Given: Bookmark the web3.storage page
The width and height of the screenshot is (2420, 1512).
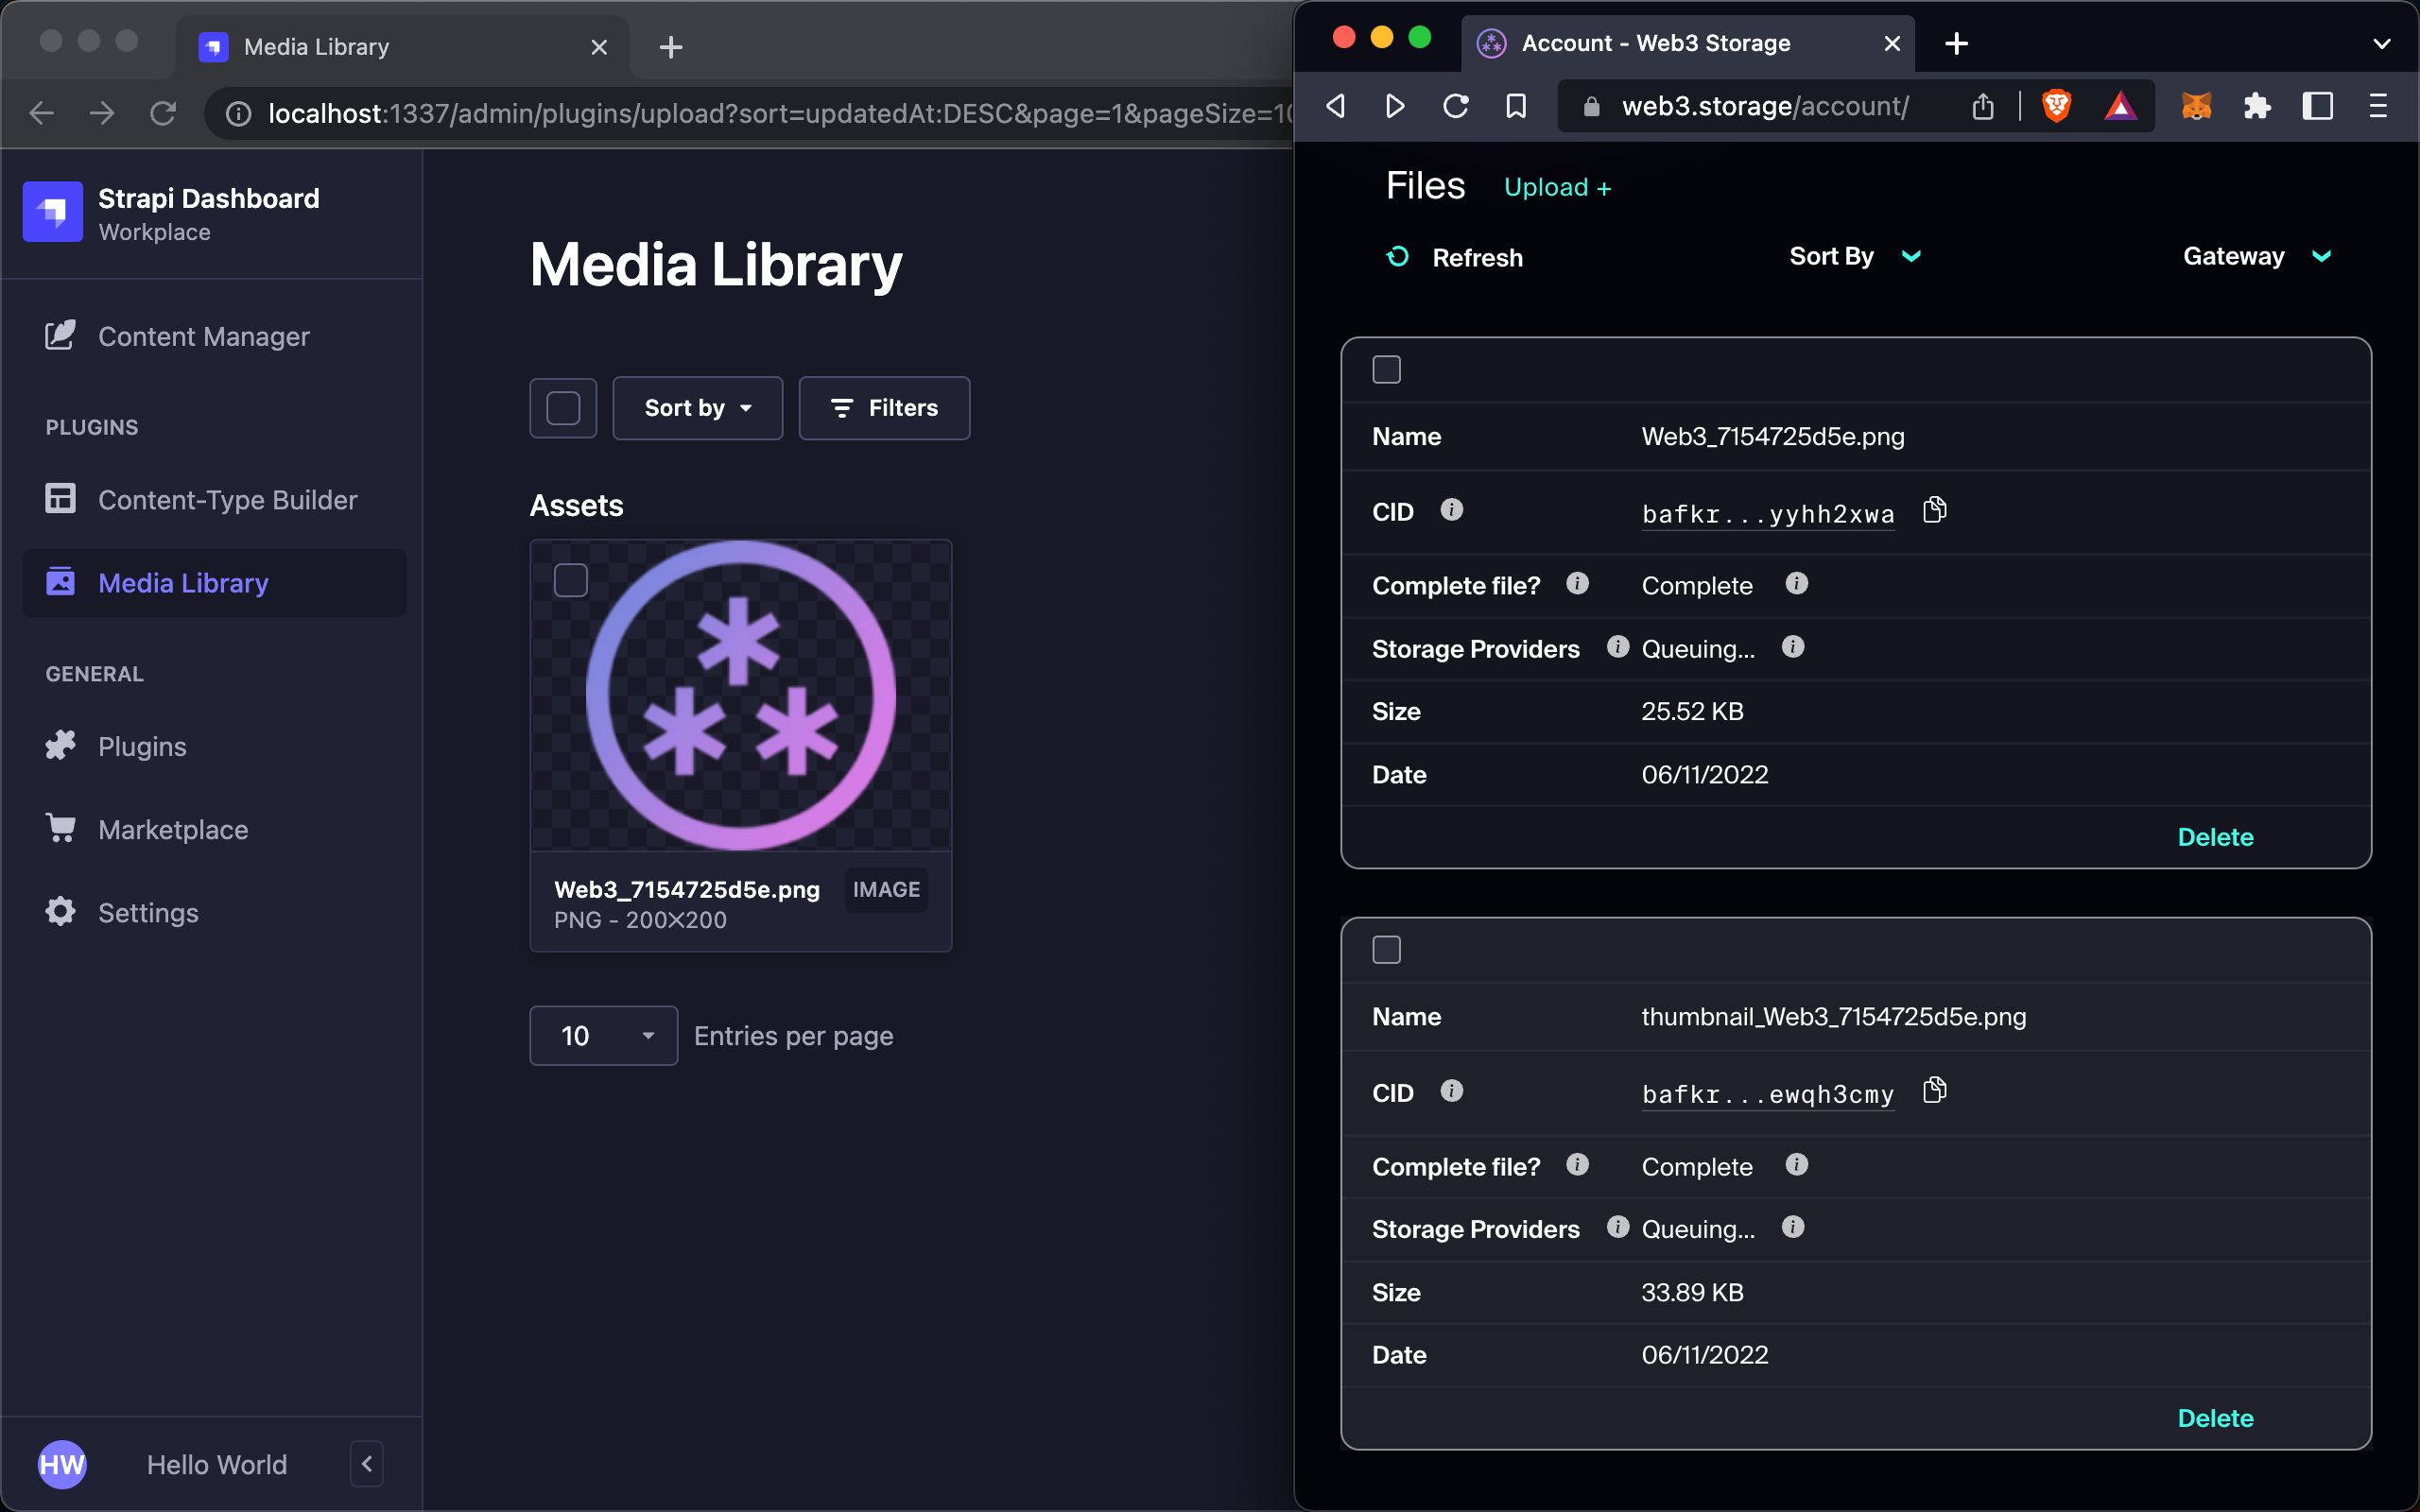Looking at the screenshot, I should click(1516, 106).
